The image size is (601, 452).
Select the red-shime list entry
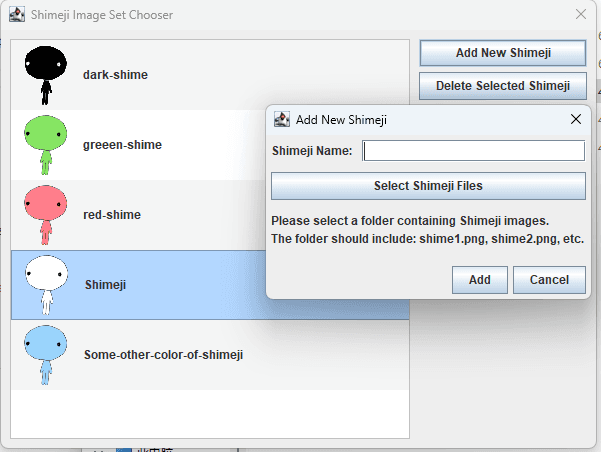138,215
